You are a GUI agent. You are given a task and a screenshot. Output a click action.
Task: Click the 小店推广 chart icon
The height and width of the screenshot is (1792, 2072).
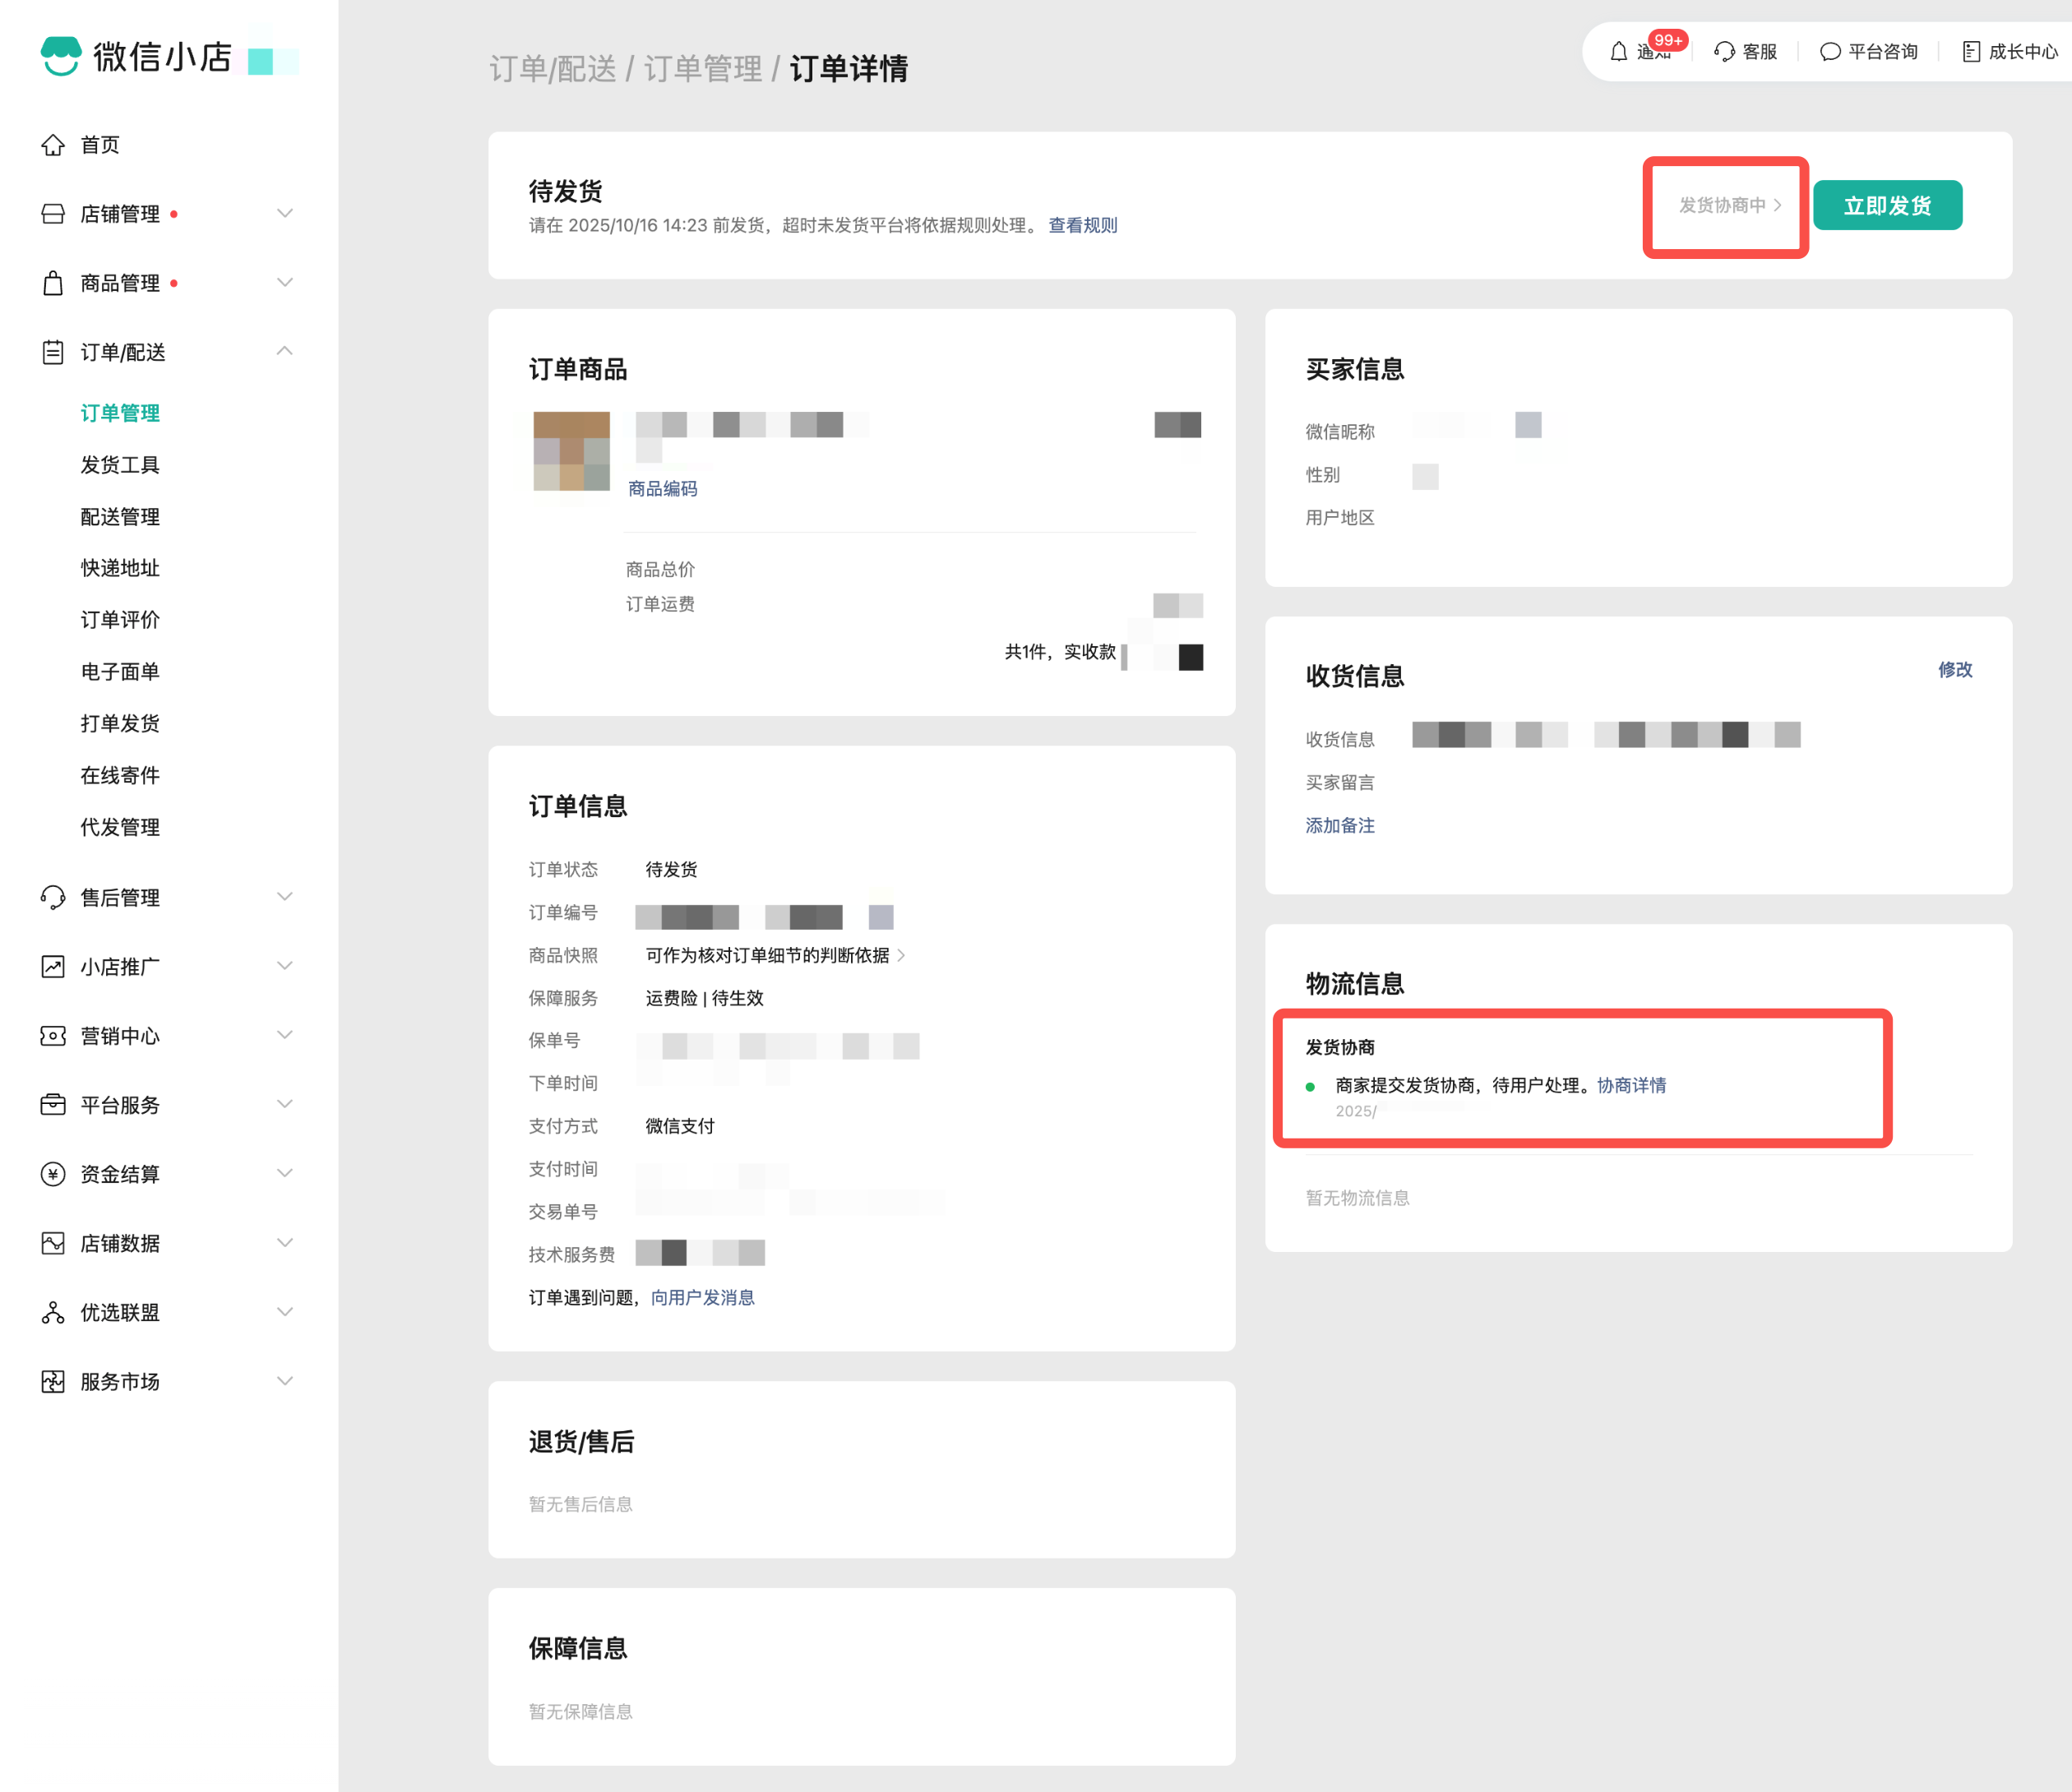pos(53,967)
